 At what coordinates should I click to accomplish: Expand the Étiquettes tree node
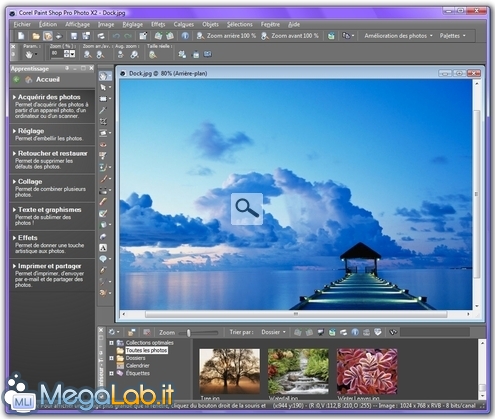point(111,373)
